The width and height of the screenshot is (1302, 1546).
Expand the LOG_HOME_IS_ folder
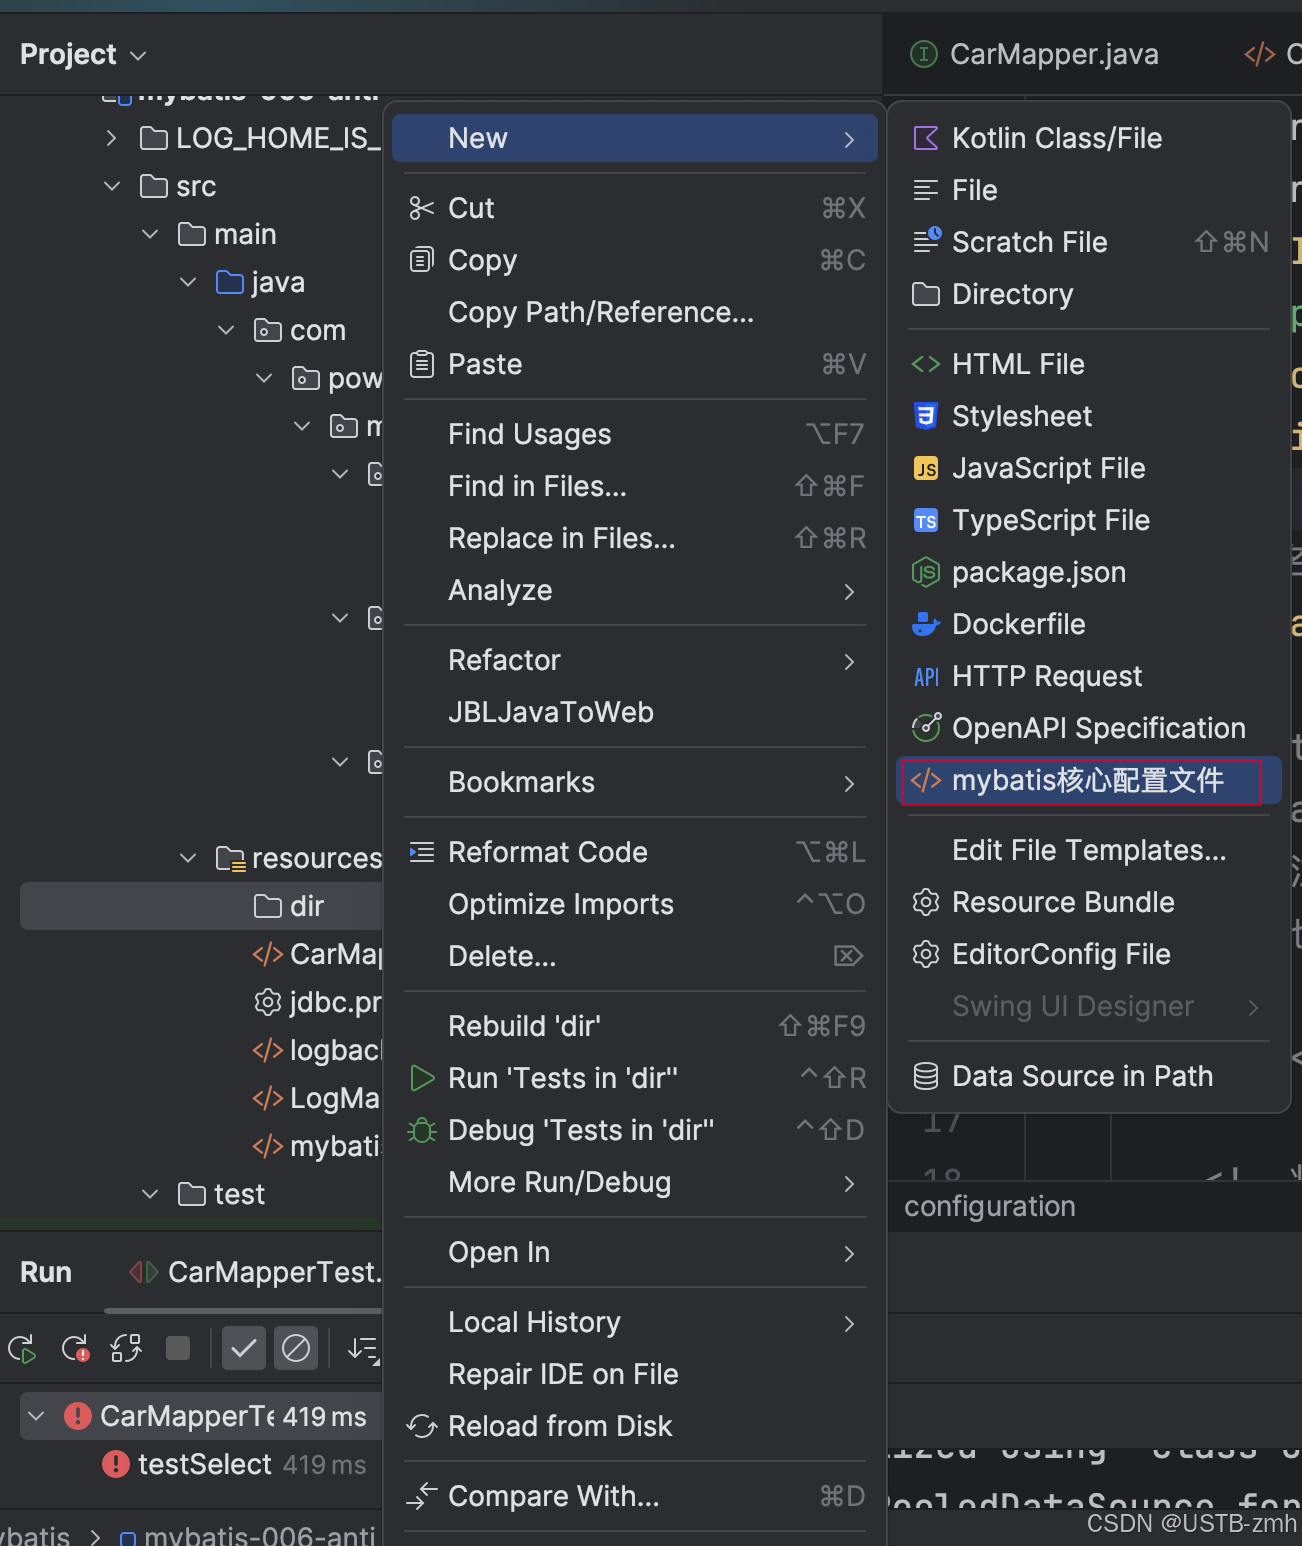click(112, 138)
